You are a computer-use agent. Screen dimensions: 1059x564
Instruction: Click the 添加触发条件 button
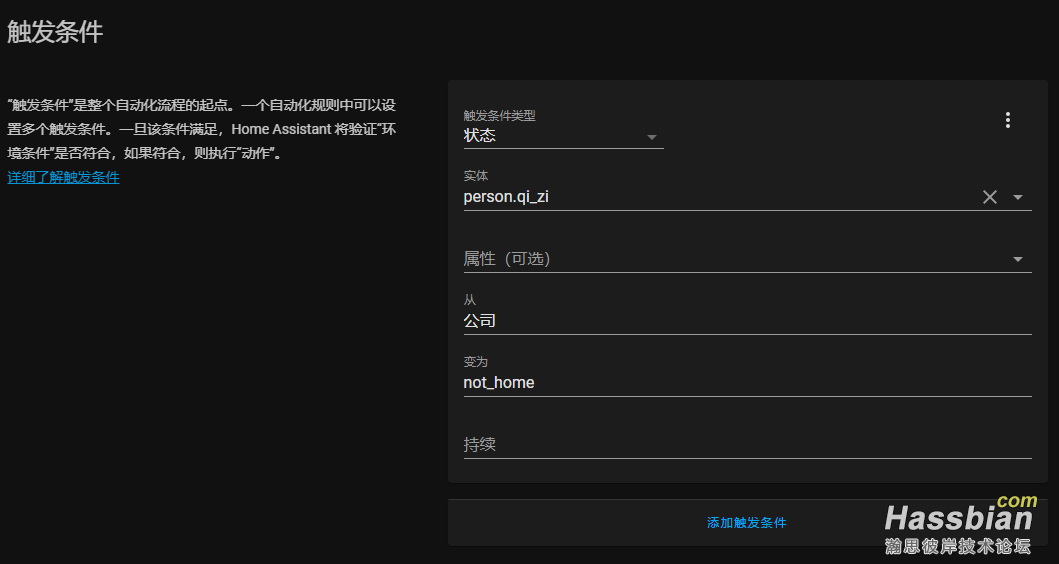746,522
